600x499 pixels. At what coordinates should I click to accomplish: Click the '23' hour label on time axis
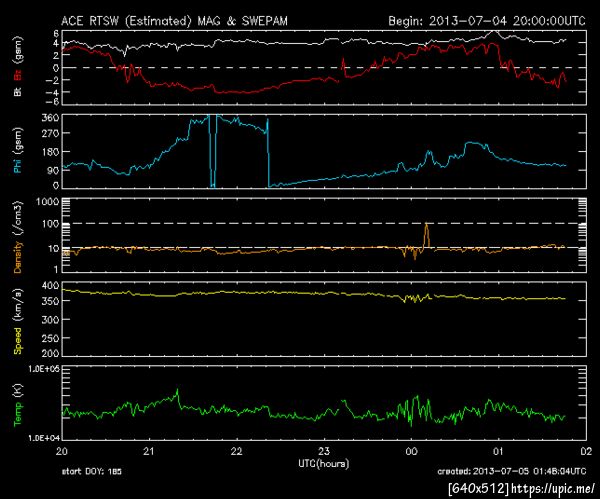pos(324,452)
